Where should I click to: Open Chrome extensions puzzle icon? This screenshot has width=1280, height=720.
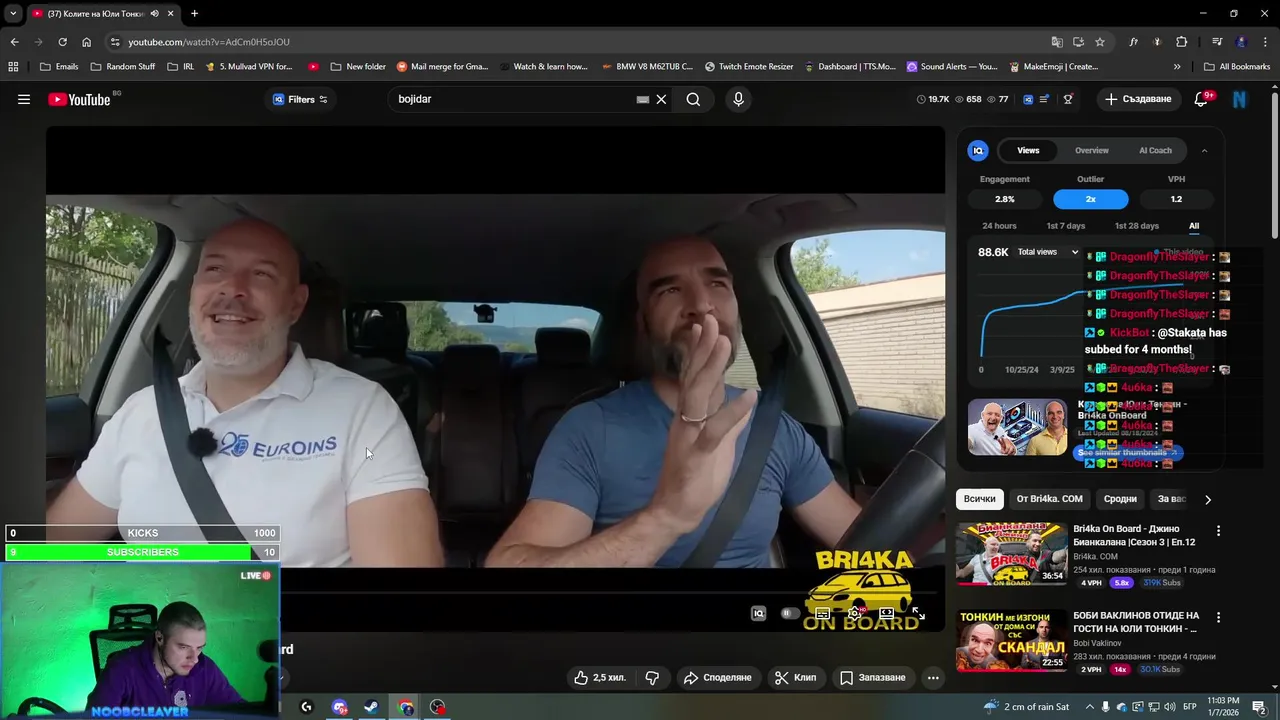(x=1181, y=42)
